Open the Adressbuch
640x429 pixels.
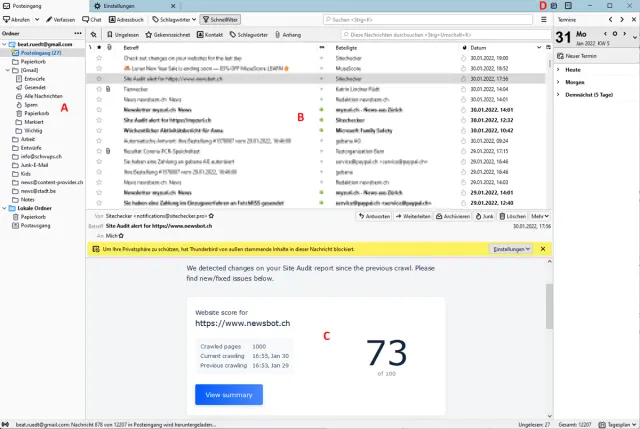coord(126,20)
